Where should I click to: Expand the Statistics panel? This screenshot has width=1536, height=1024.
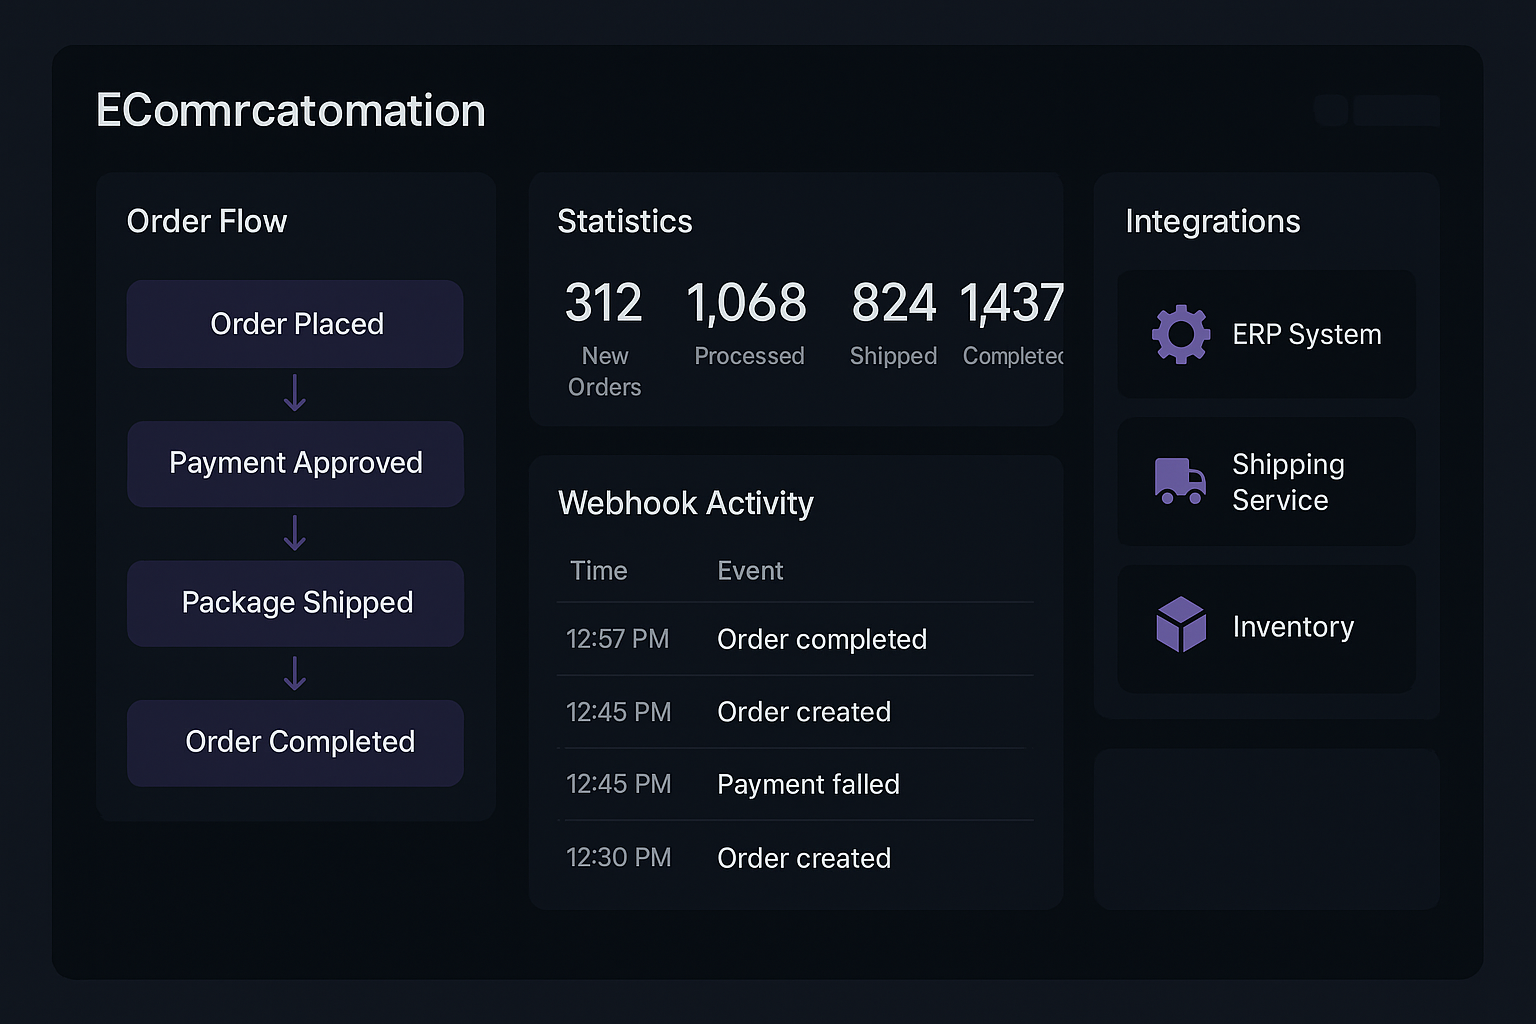pos(625,221)
